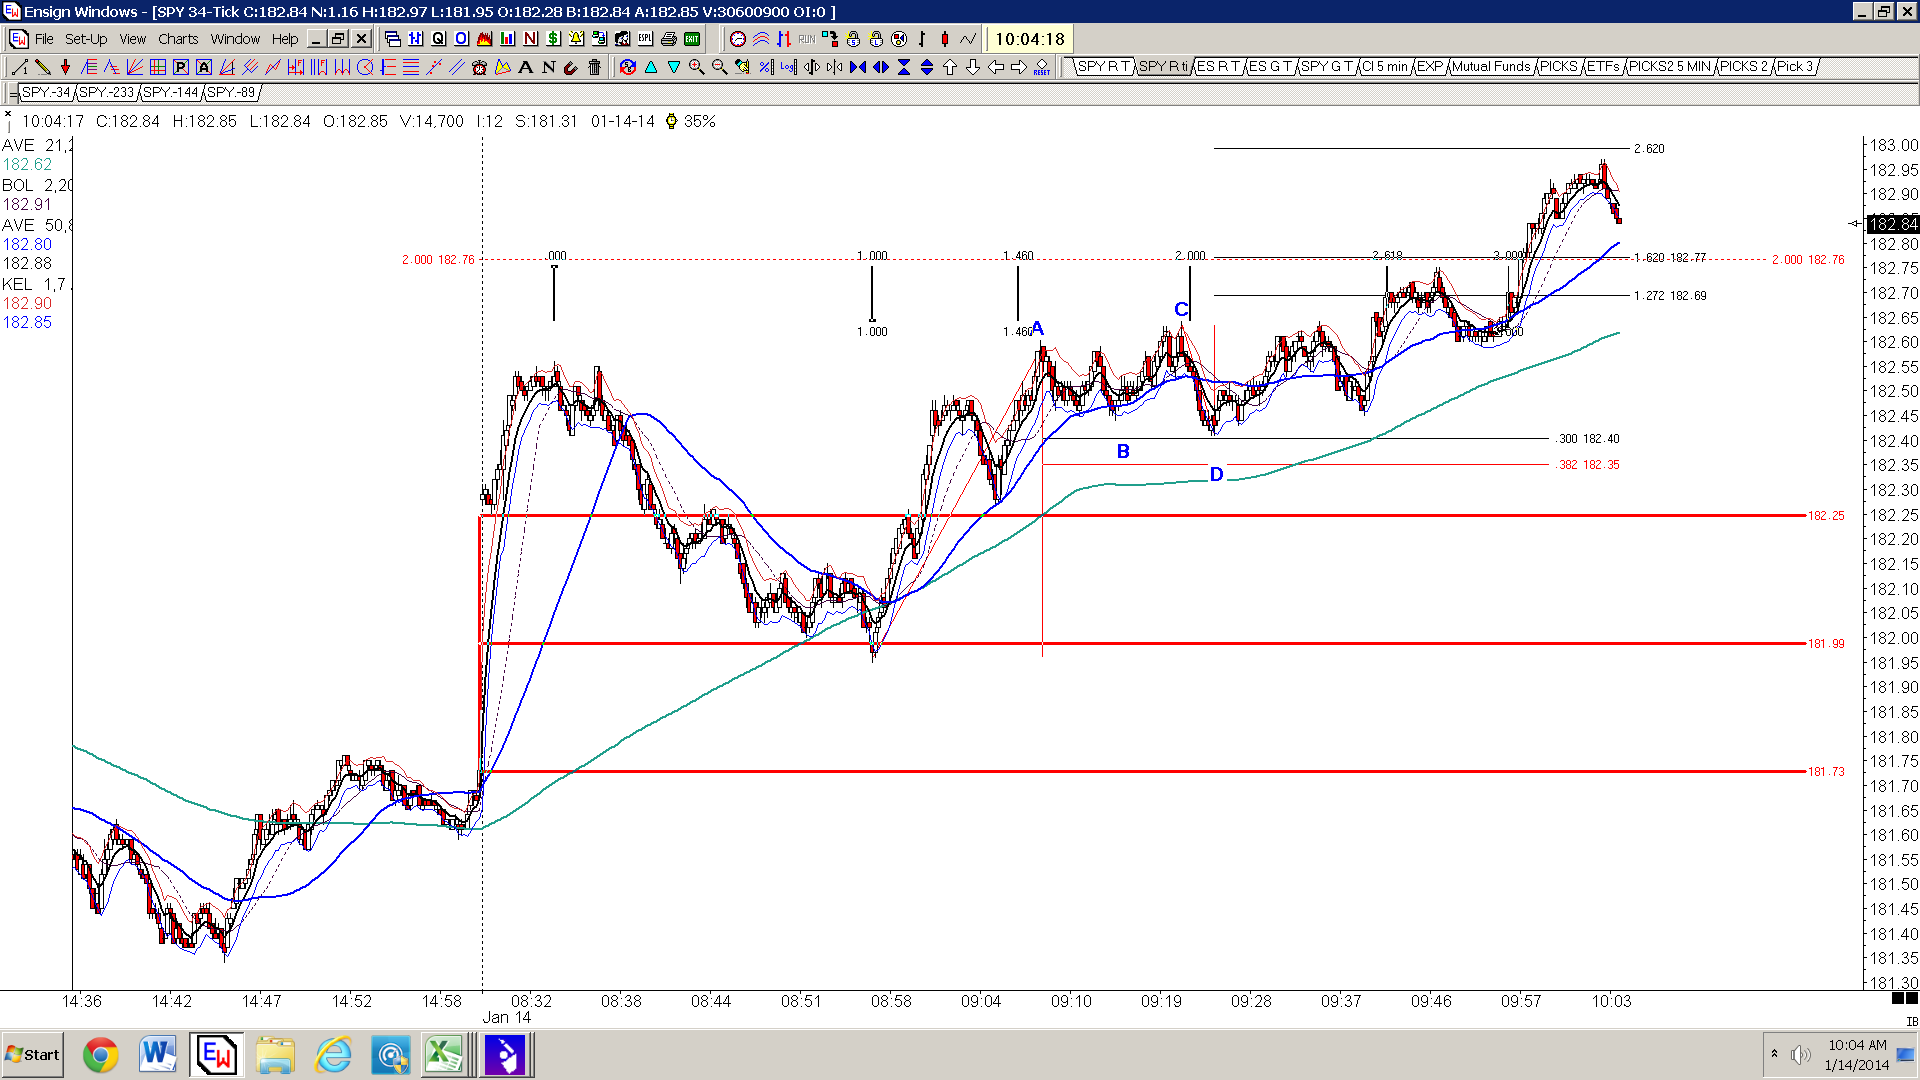
Task: Select the draw trend line tool
Action: (x=19, y=67)
